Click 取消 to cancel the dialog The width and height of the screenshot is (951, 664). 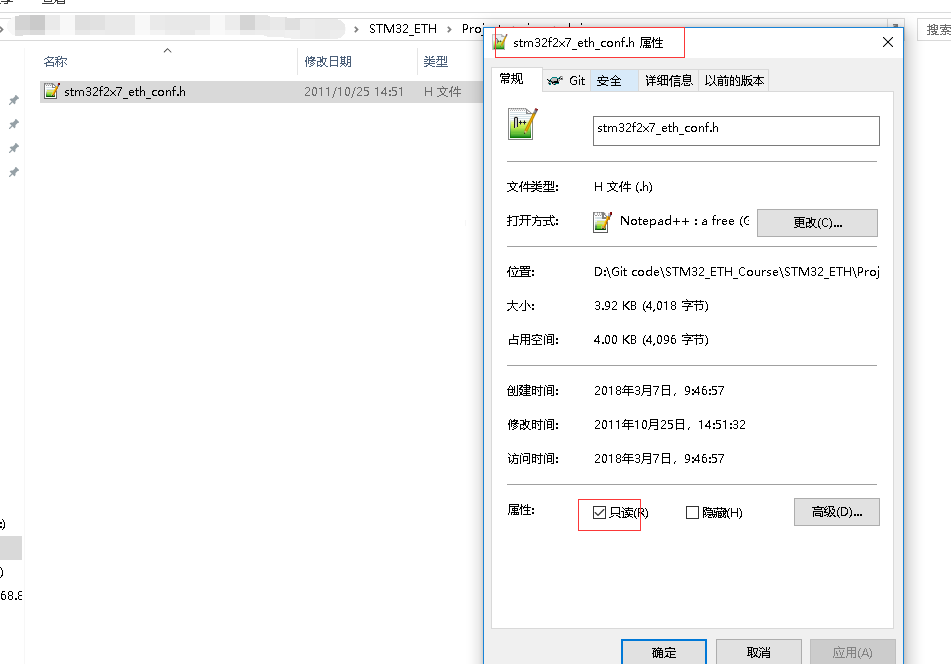pyautogui.click(x=758, y=651)
